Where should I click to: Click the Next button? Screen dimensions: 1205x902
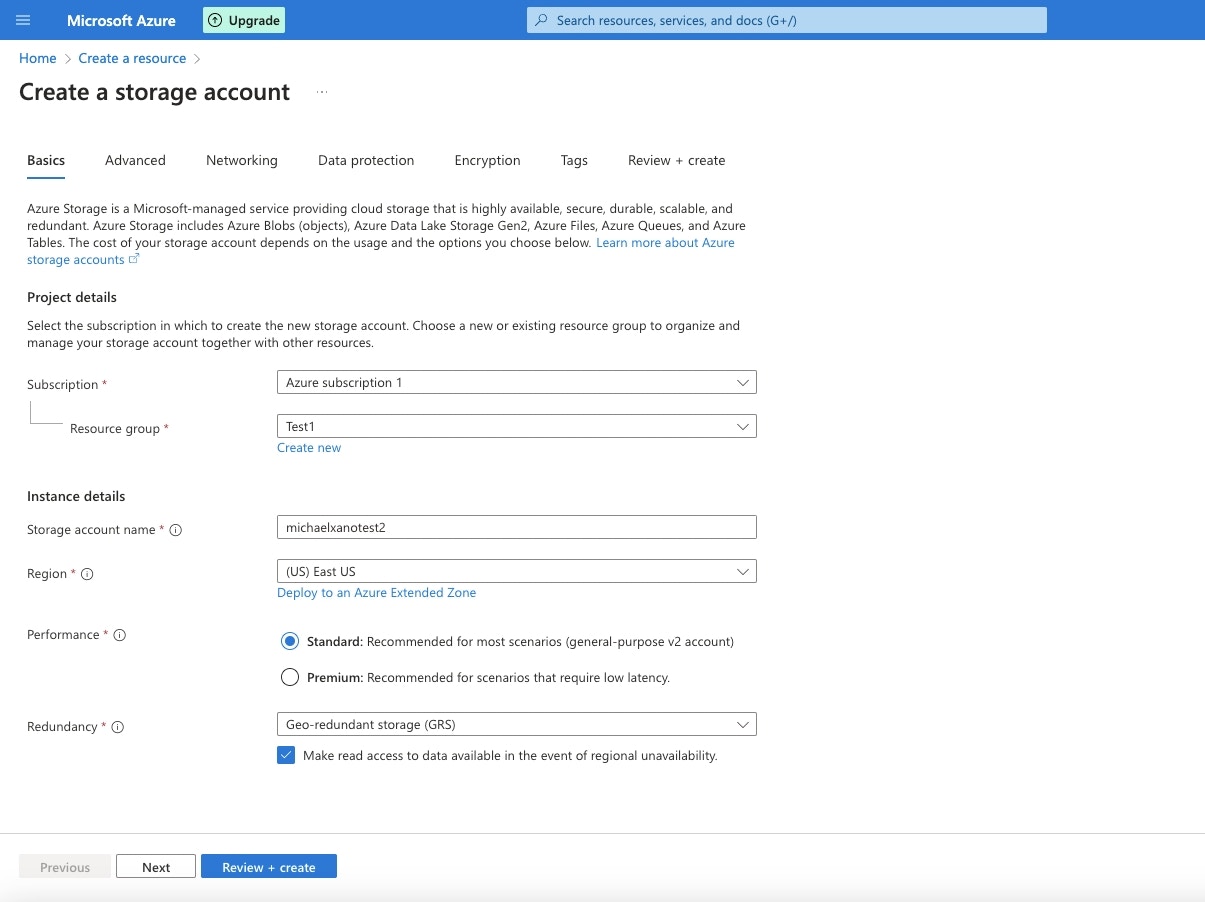[x=156, y=867]
